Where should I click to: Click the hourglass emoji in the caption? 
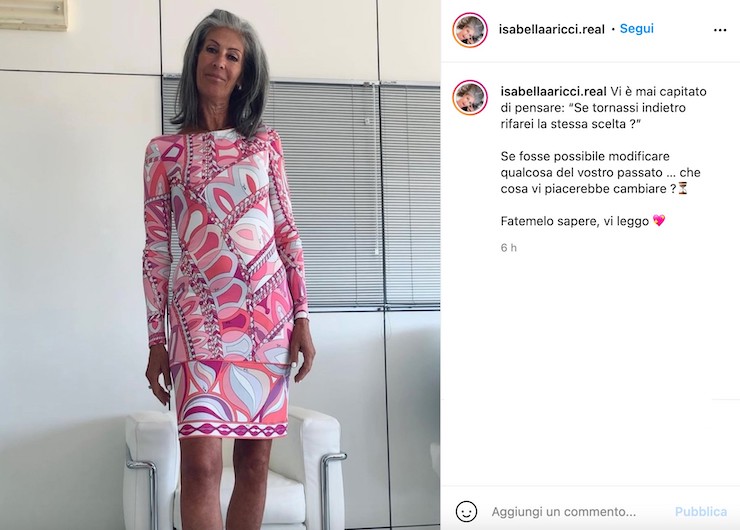[x=682, y=188]
